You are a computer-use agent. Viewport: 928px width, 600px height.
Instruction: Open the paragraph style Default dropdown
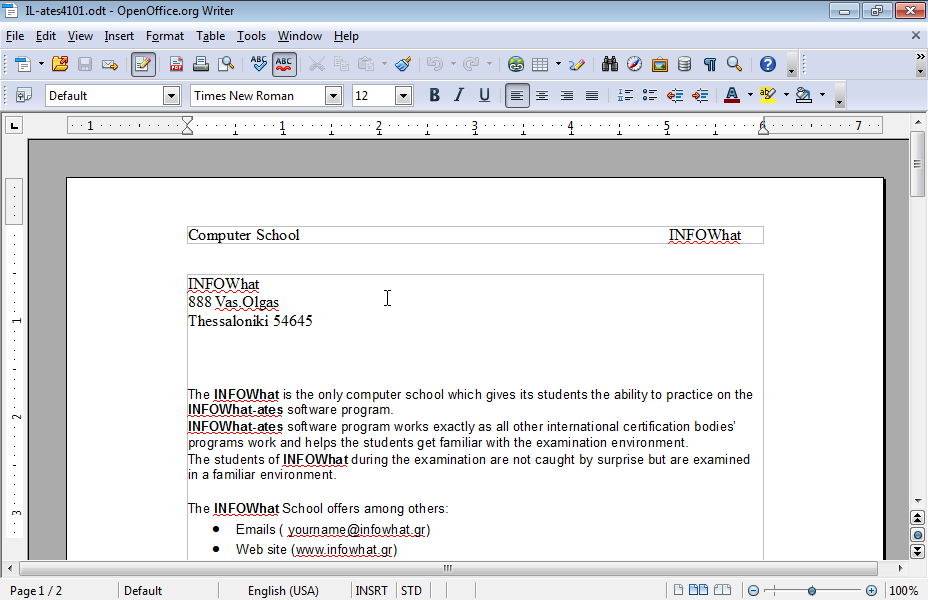171,95
